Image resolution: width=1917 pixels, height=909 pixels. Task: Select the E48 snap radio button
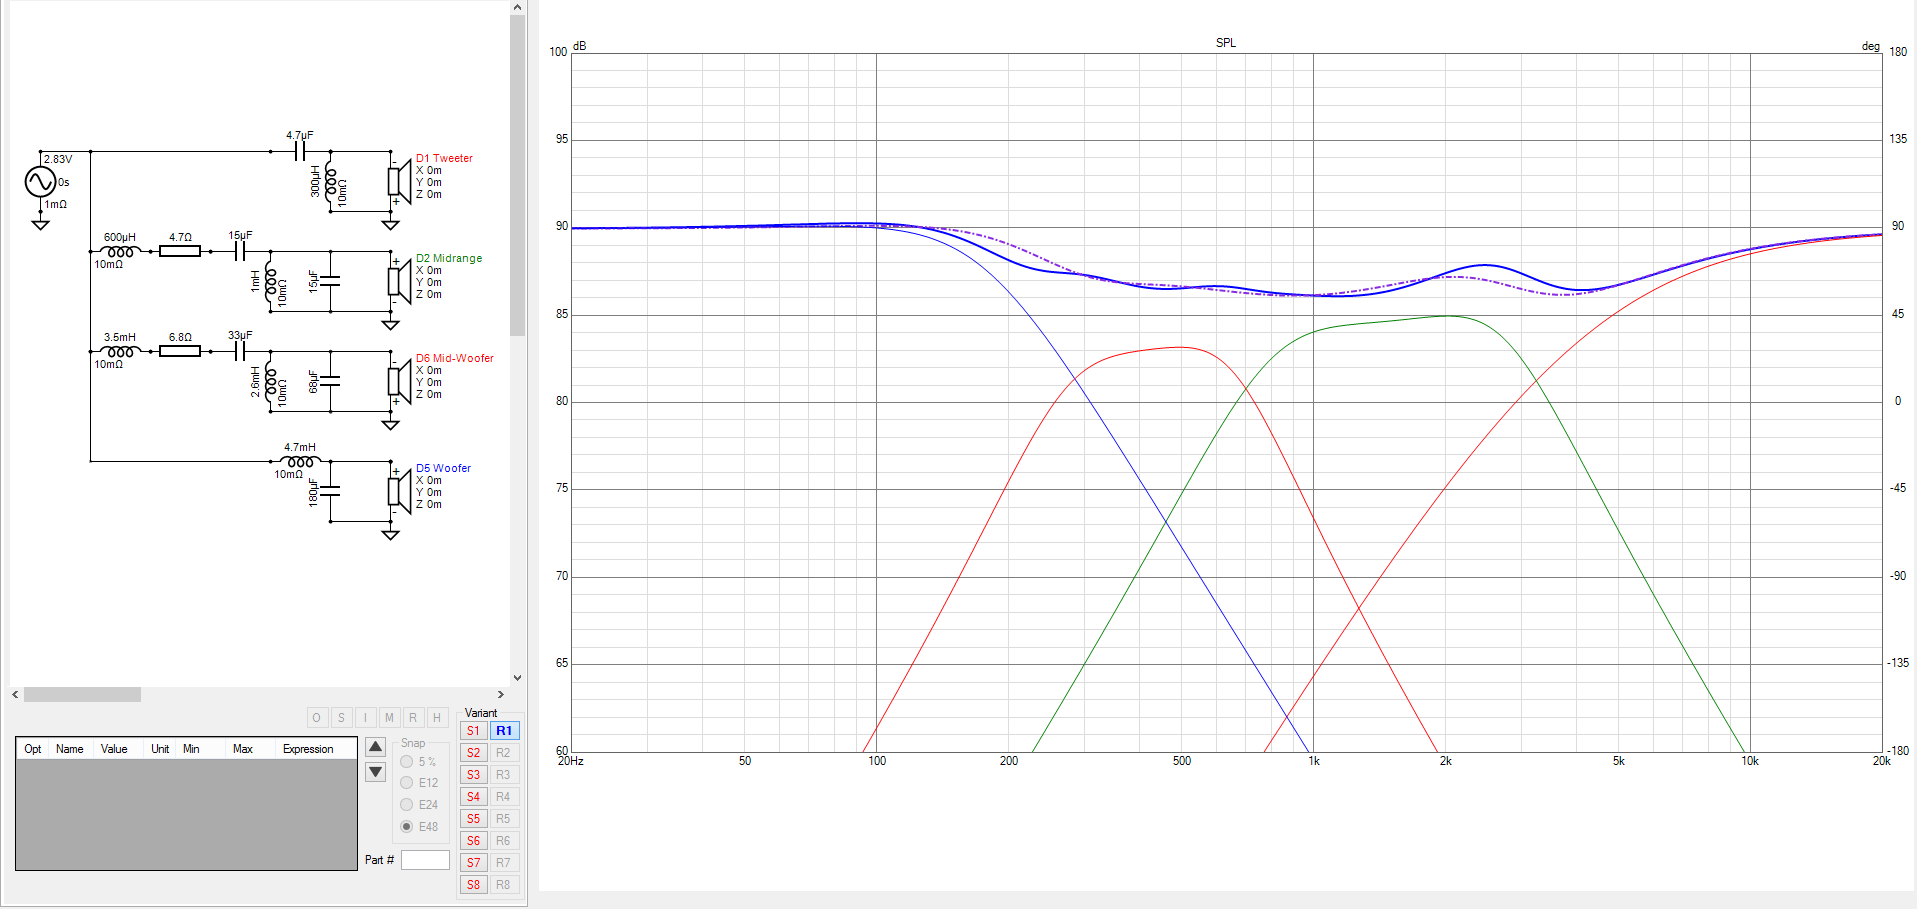tap(407, 827)
